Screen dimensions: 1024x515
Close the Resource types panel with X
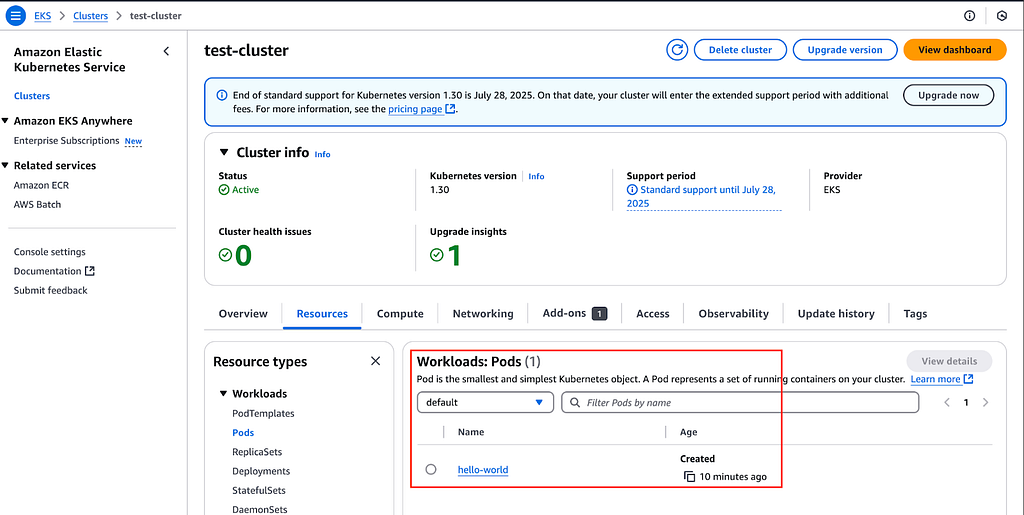click(x=375, y=361)
